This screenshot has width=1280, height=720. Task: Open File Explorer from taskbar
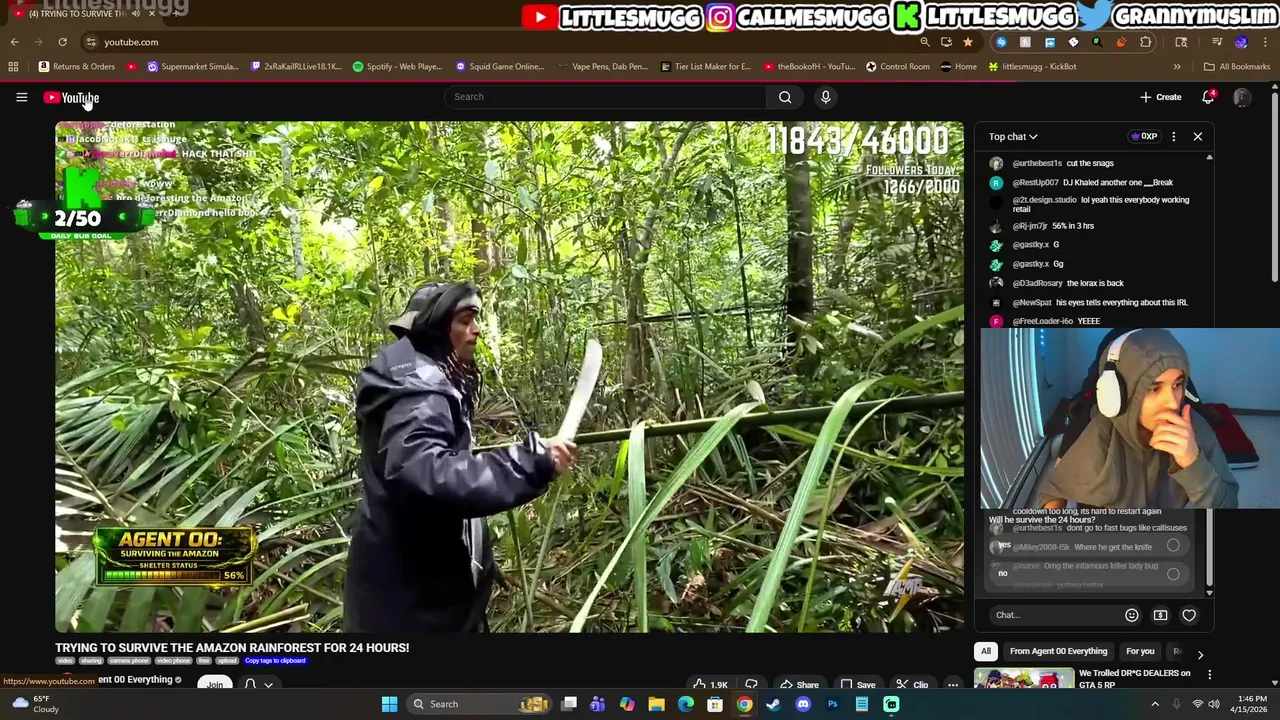656,704
